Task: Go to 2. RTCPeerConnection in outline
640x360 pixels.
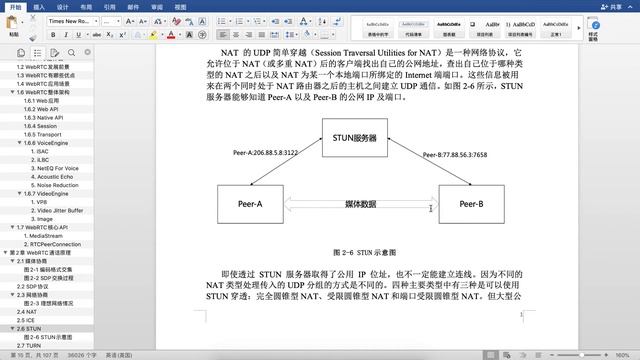Action: [52, 244]
